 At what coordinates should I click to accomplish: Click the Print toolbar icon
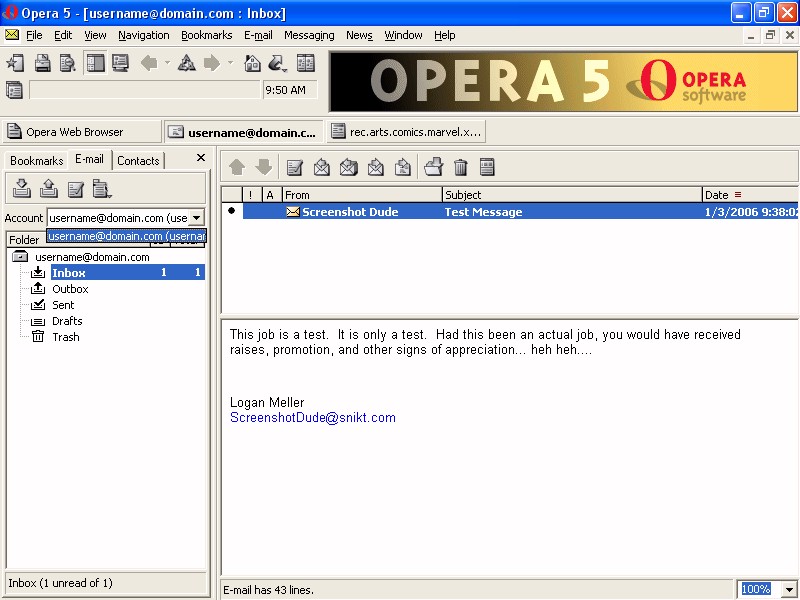pyautogui.click(x=42, y=63)
